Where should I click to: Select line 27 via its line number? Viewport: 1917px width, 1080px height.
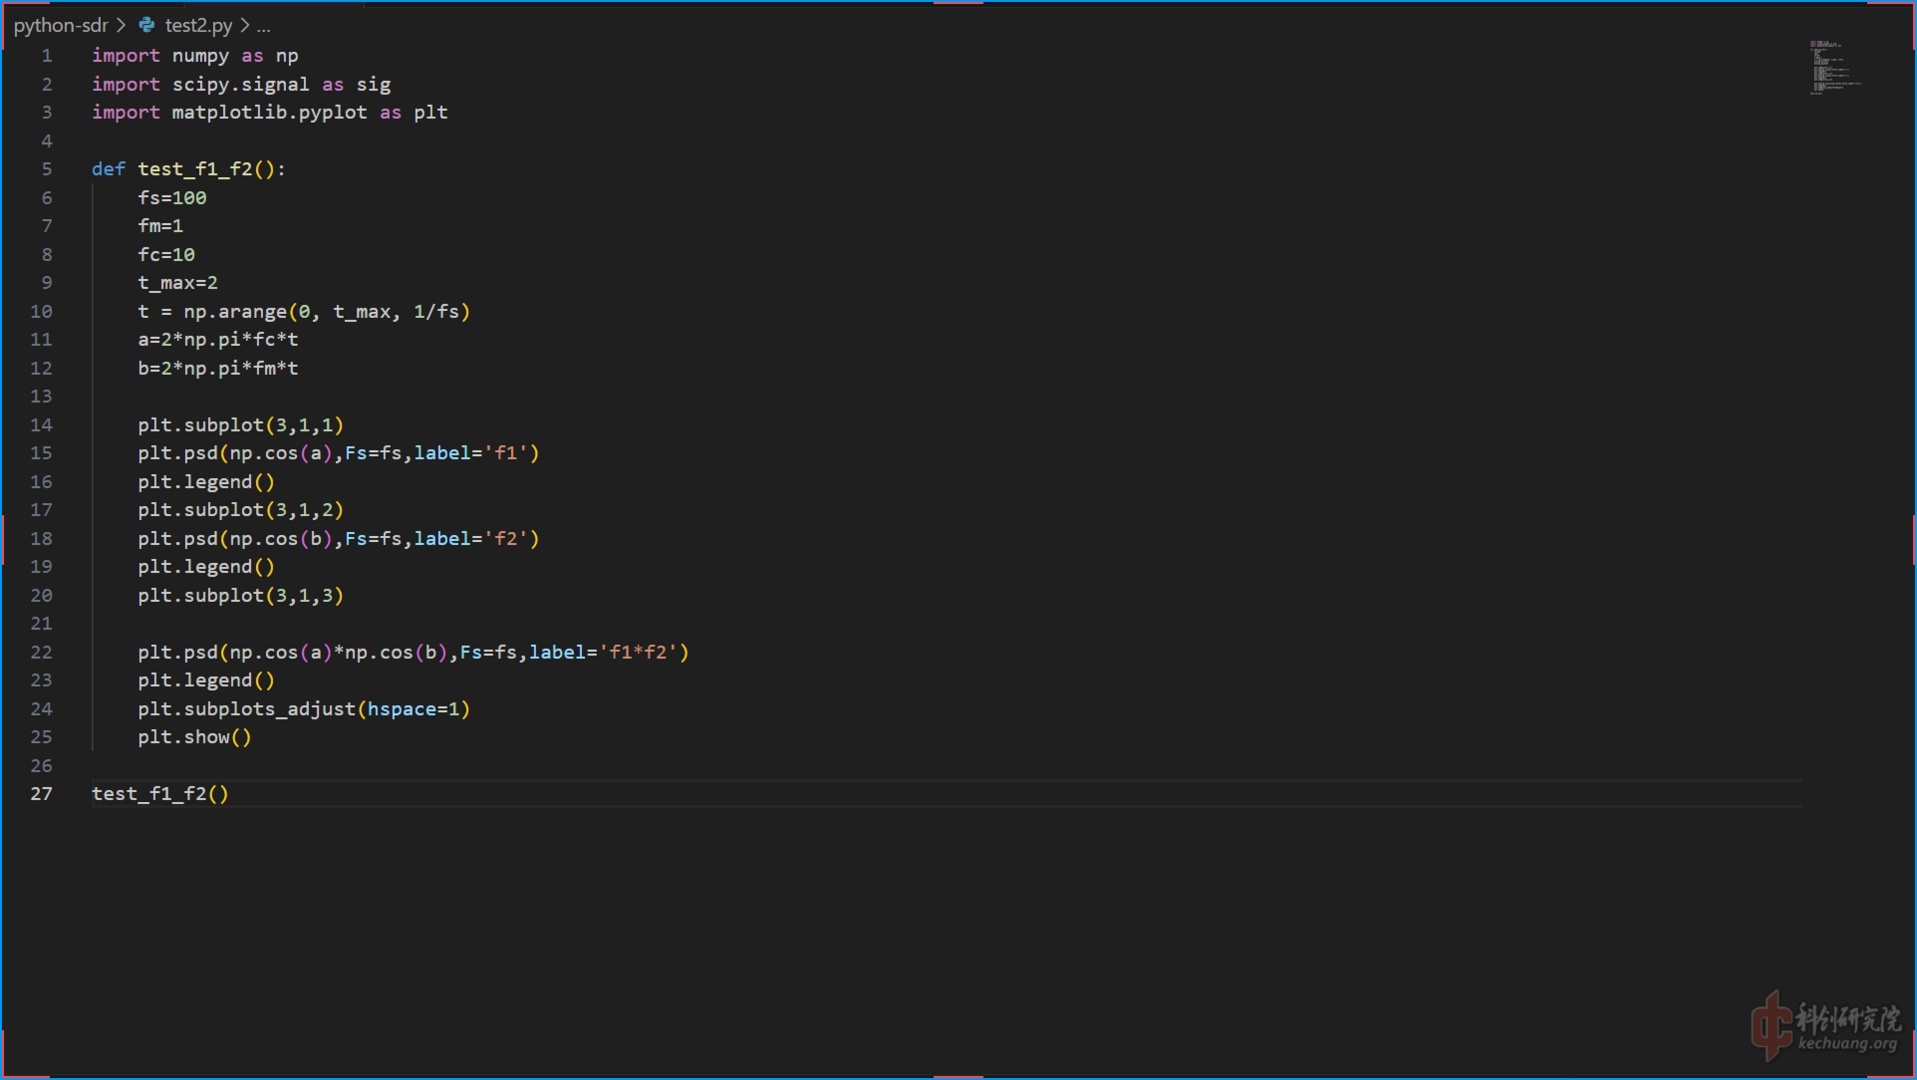click(41, 794)
